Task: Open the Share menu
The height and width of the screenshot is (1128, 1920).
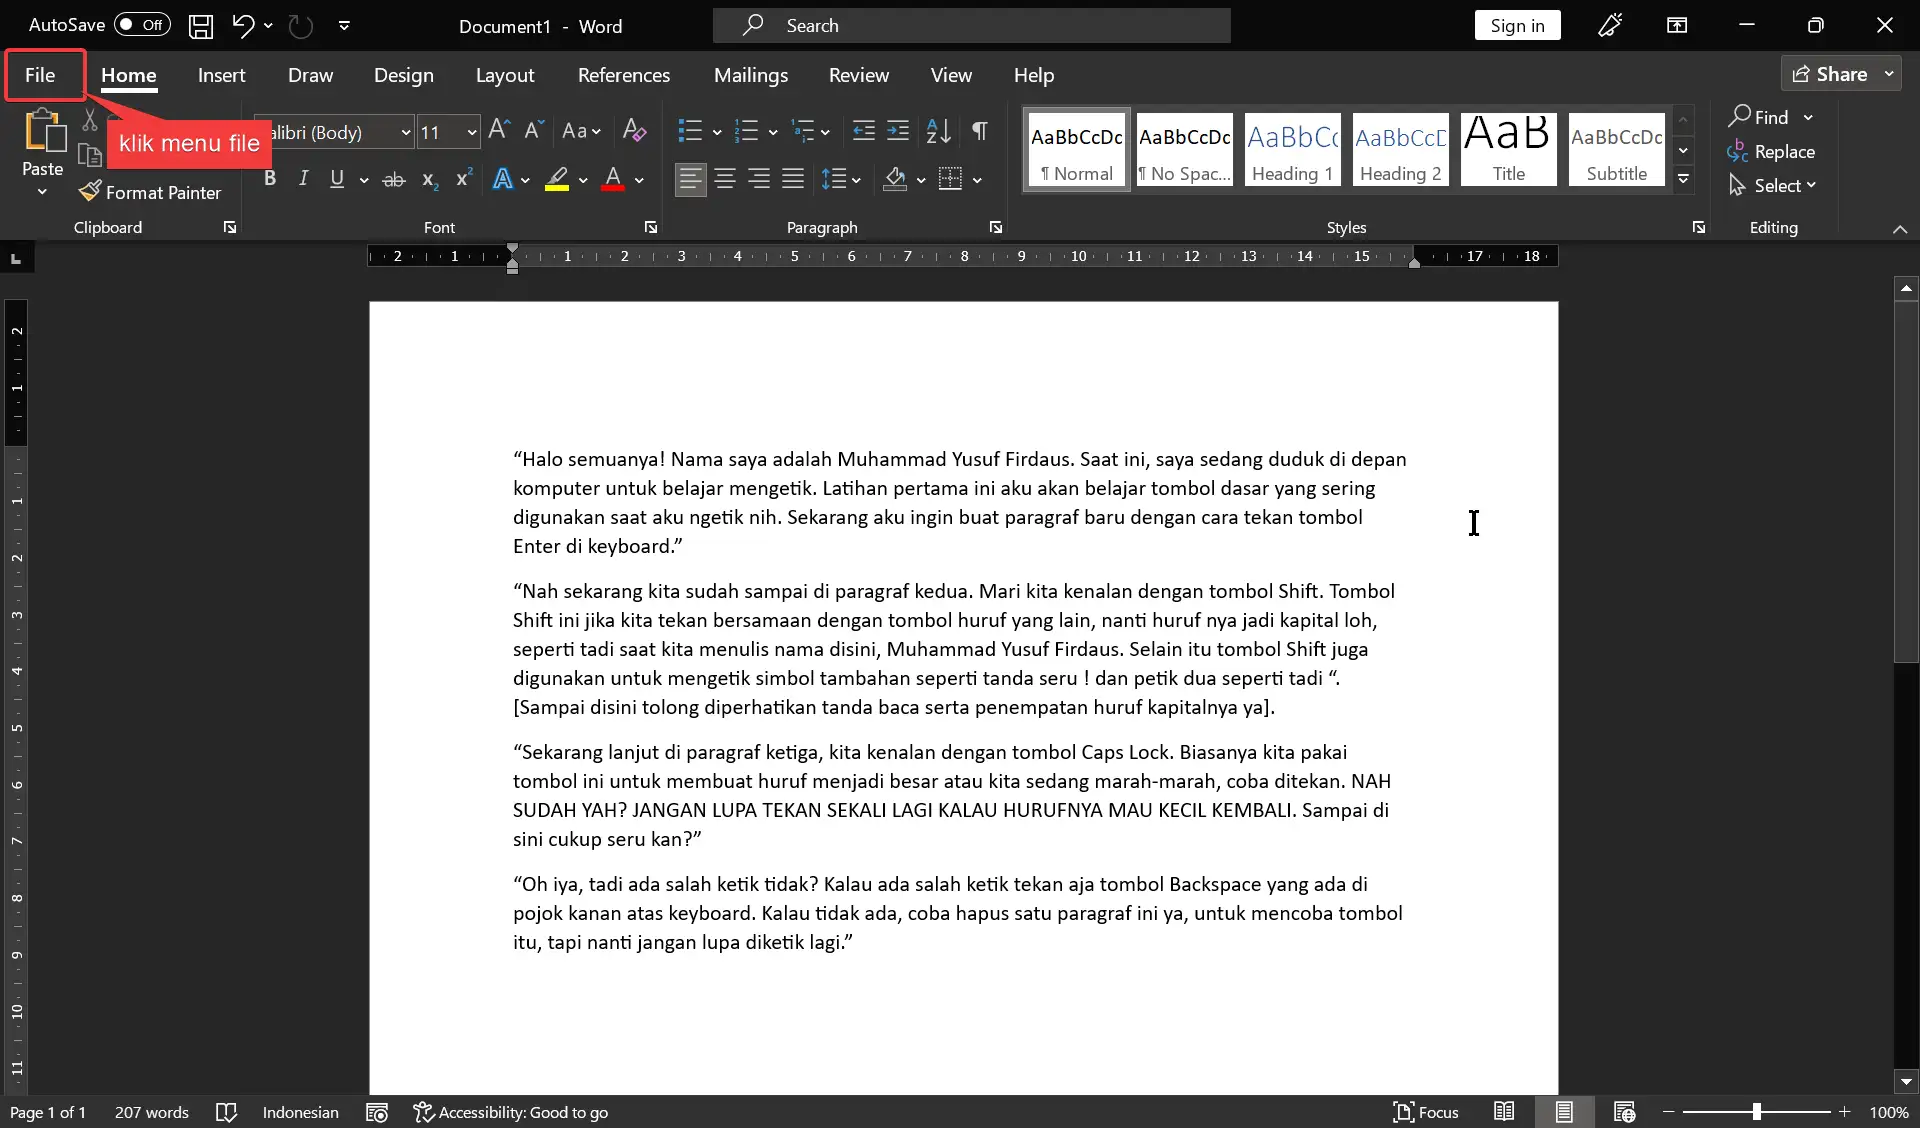Action: coord(1840,73)
